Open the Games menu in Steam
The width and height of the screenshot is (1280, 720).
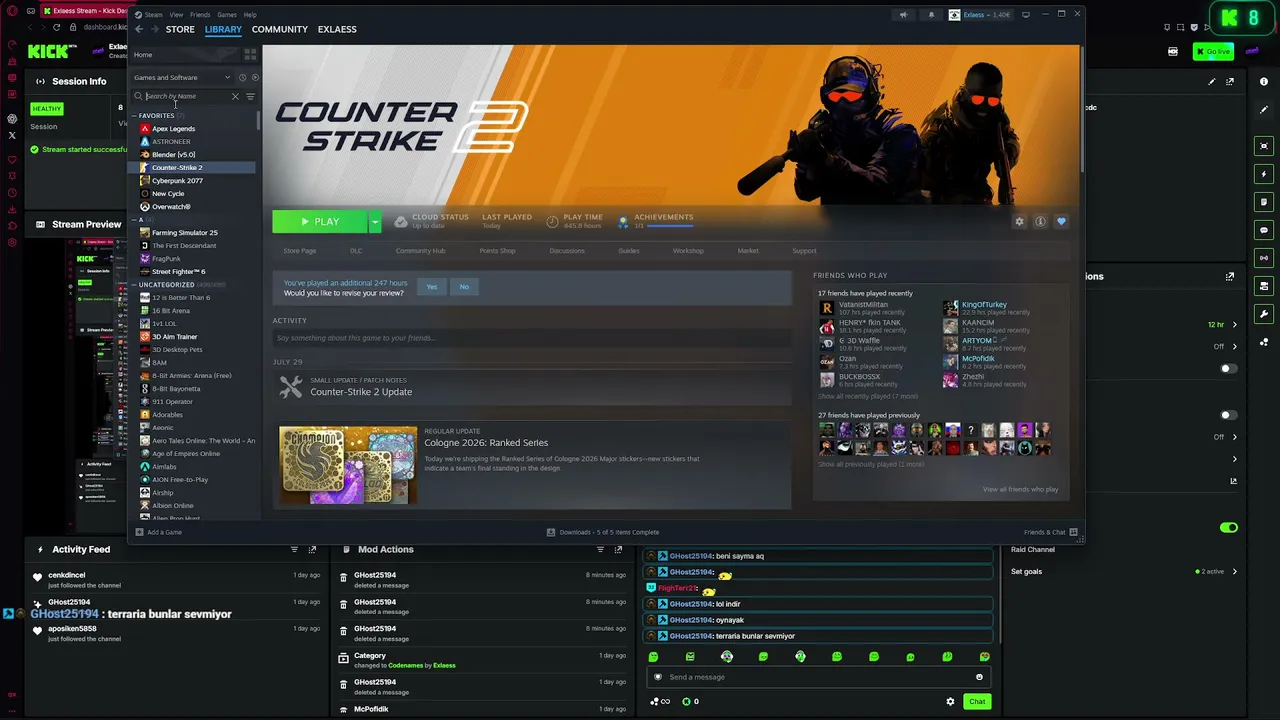(x=227, y=15)
